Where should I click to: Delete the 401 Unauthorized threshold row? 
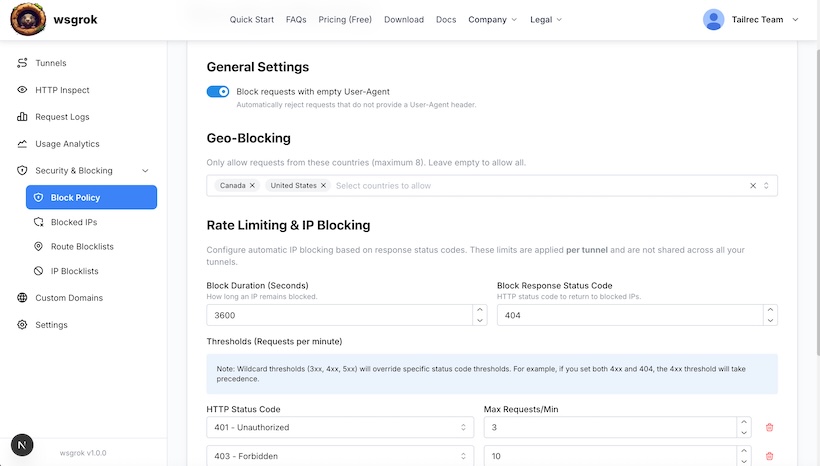click(769, 427)
